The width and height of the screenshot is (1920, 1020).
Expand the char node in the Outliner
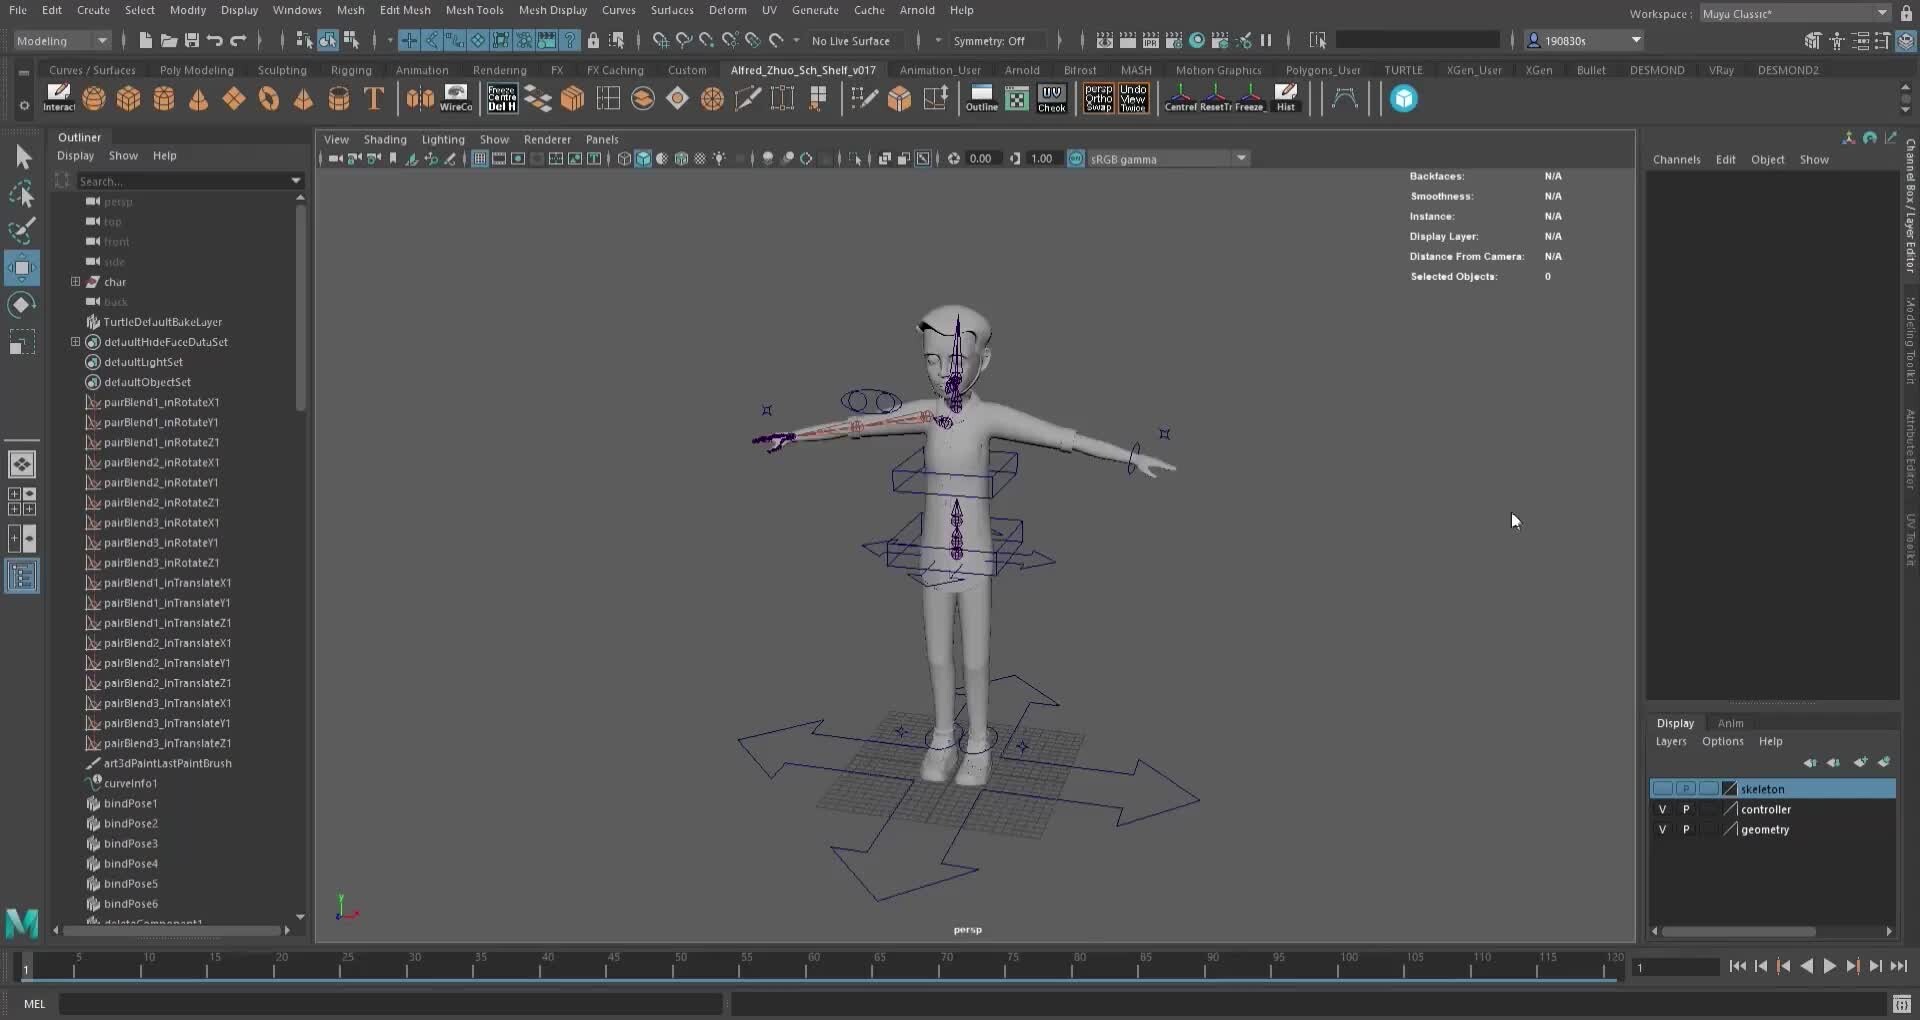75,282
